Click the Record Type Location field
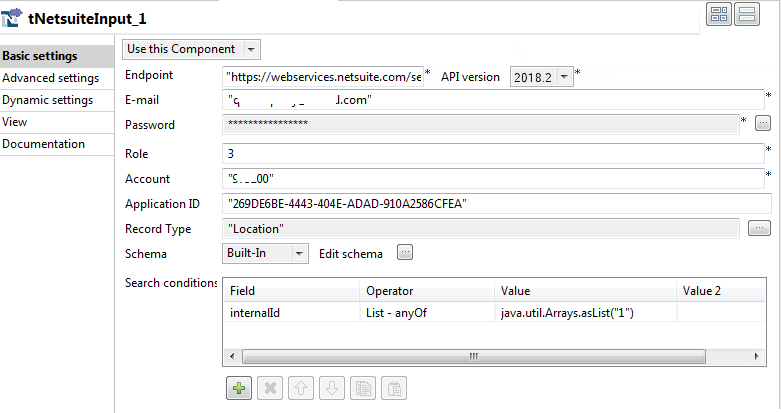 (x=481, y=229)
